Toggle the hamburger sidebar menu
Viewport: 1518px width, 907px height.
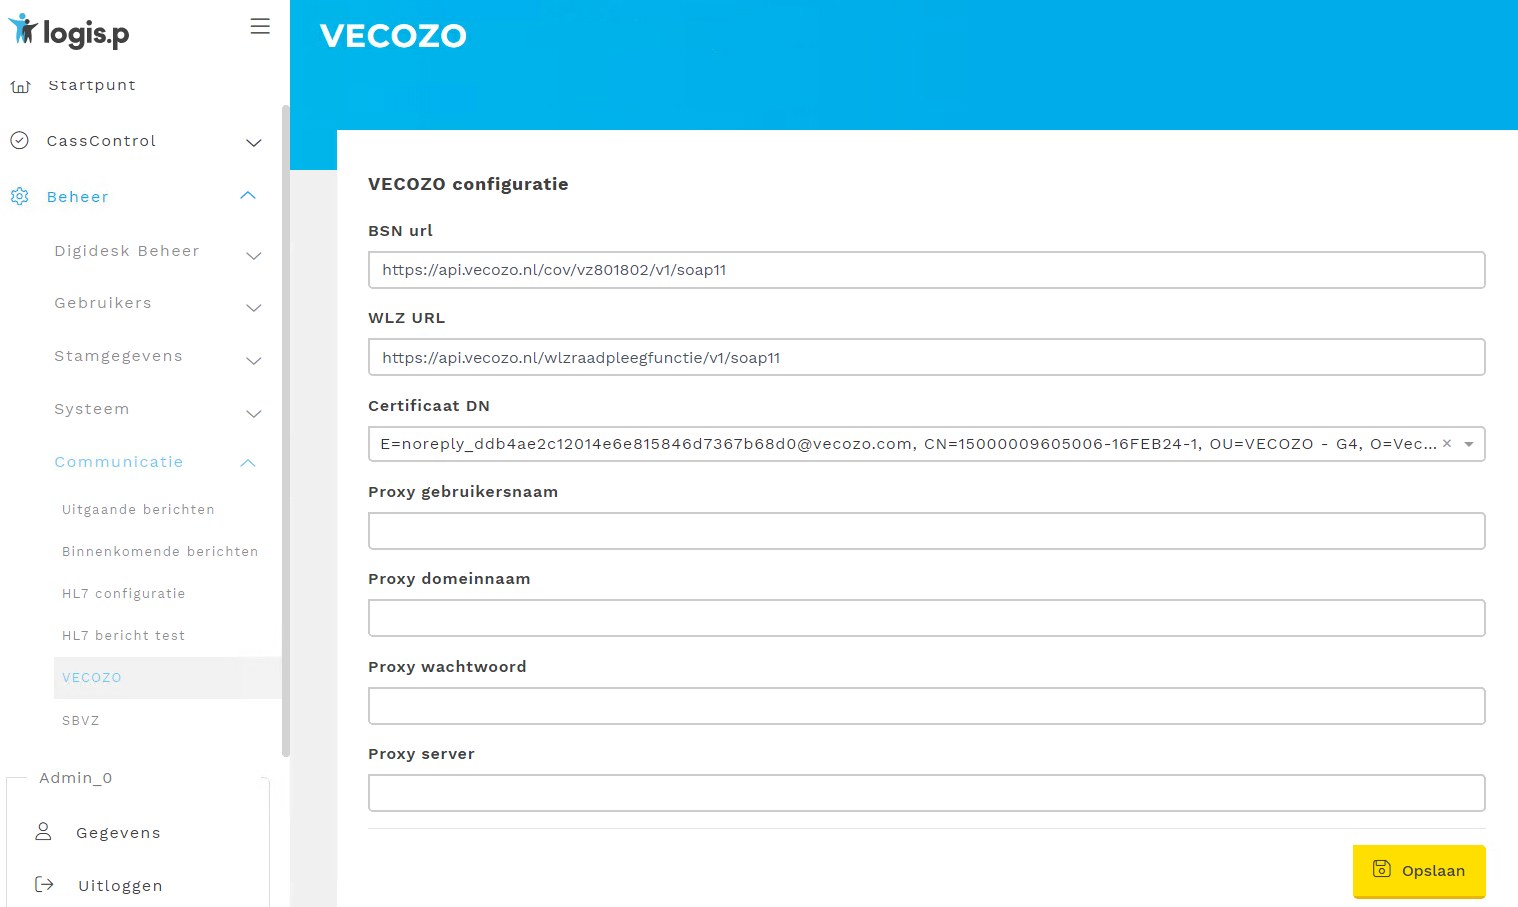260,27
